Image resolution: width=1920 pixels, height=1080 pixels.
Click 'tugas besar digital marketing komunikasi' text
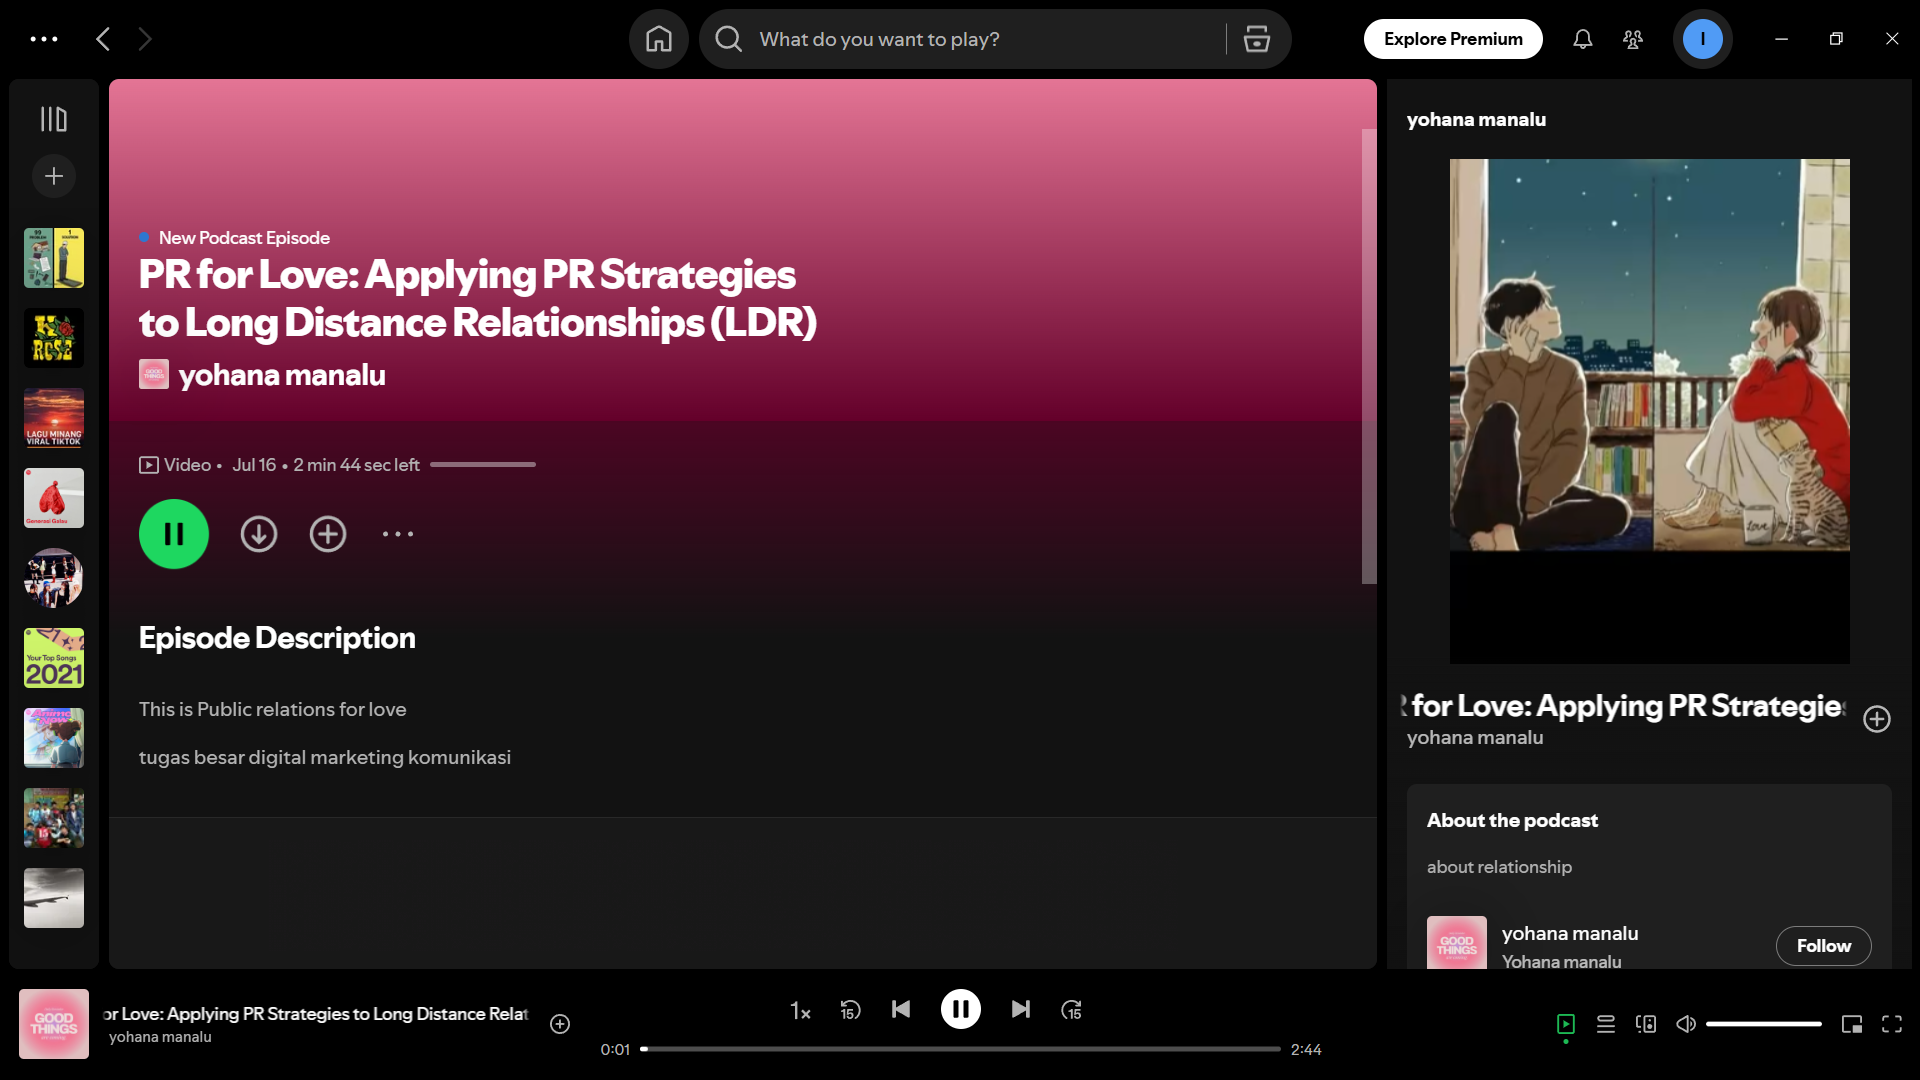(325, 757)
